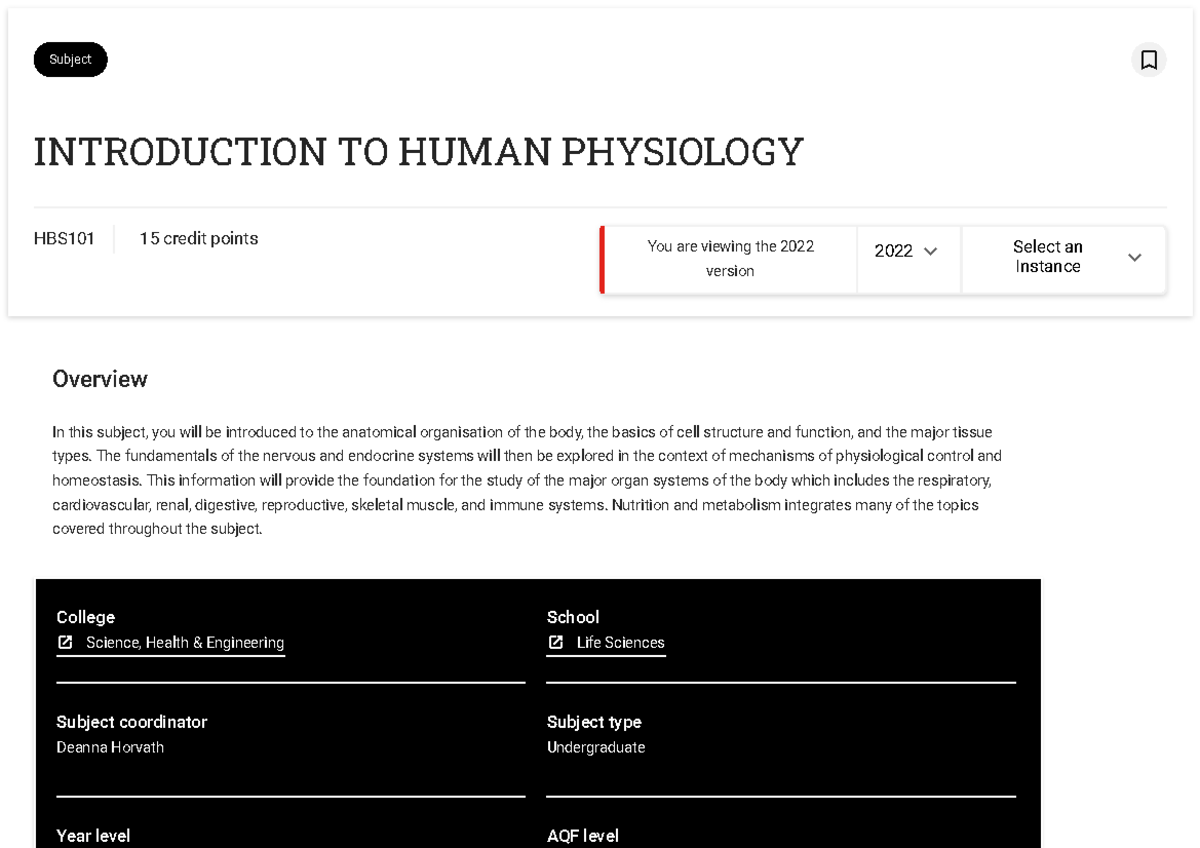Viewport: 1200px width, 848px height.
Task: Click the Year level label
Action: click(93, 836)
